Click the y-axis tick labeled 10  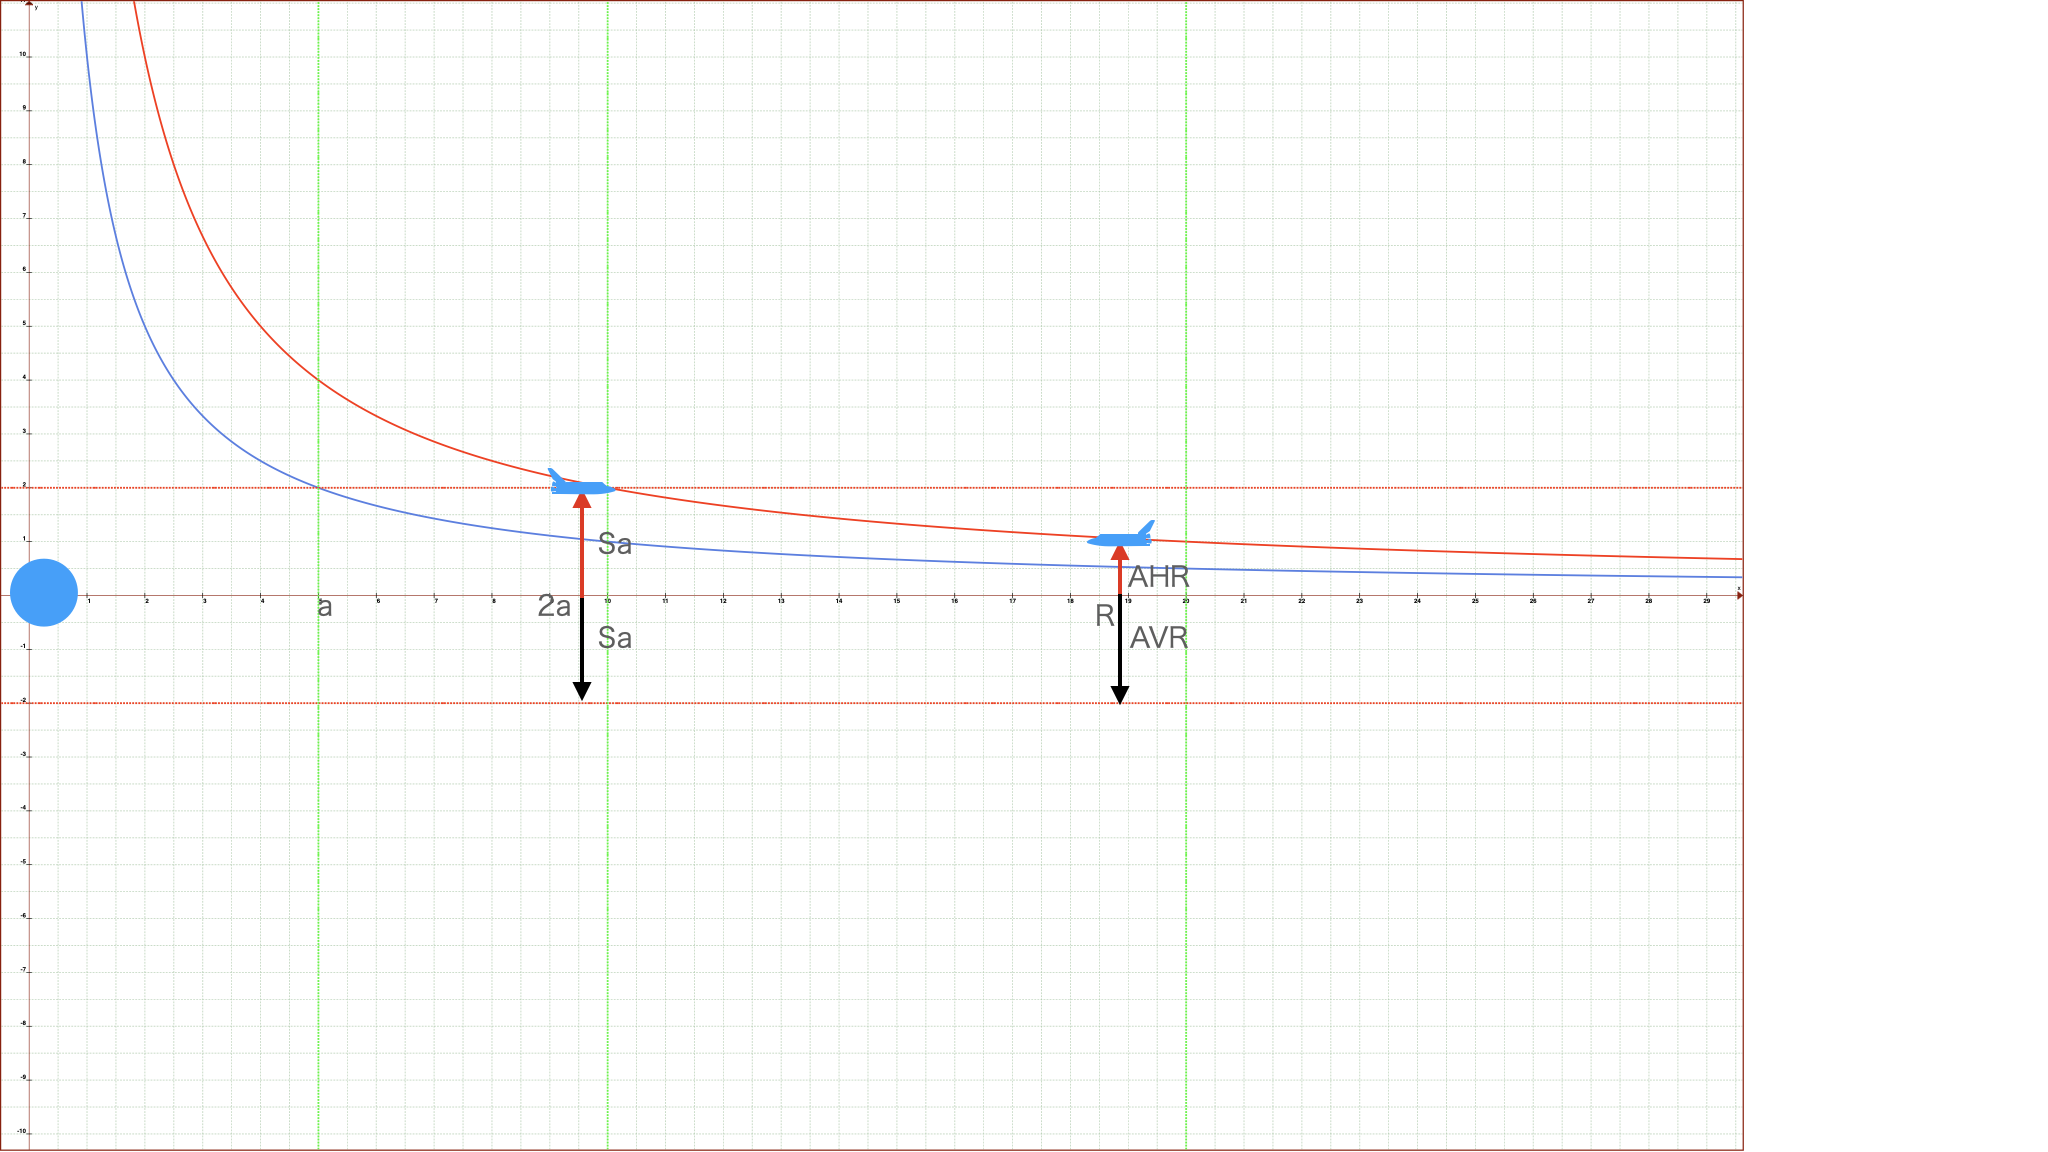[23, 55]
